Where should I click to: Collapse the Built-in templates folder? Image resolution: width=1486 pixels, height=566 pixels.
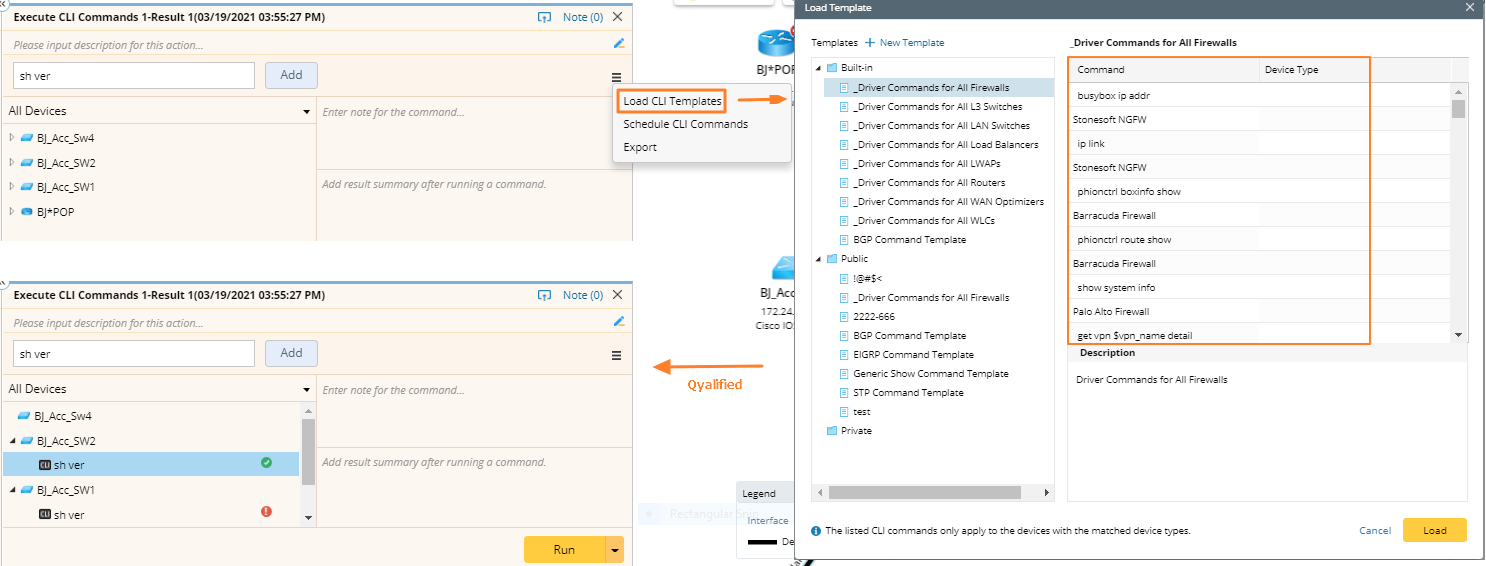[819, 68]
